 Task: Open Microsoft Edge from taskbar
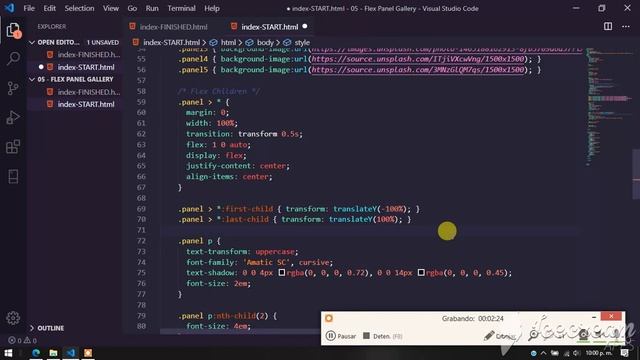[x=36, y=353]
